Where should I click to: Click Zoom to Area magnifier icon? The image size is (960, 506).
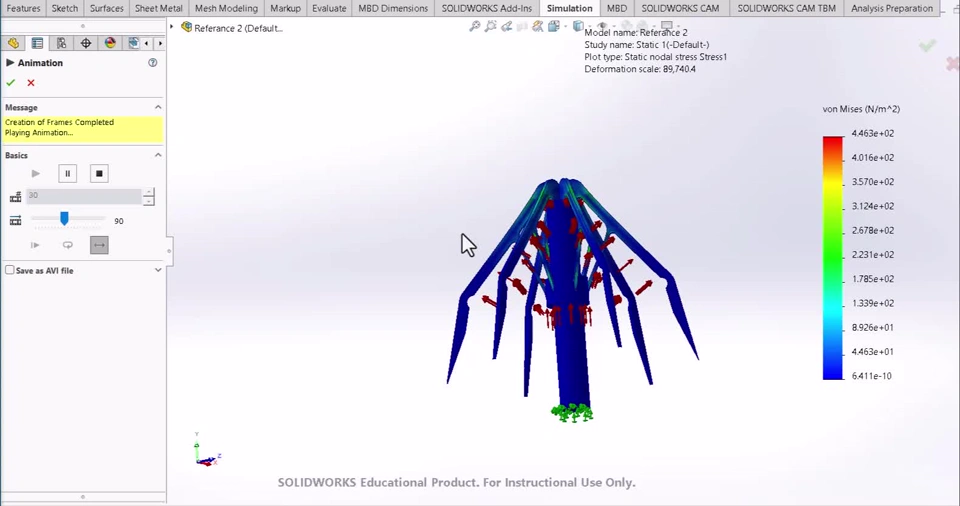pyautogui.click(x=490, y=26)
